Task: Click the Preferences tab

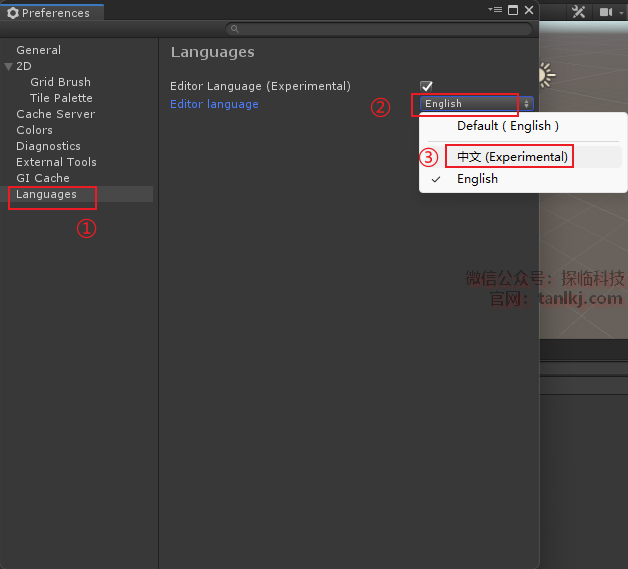Action: (52, 13)
